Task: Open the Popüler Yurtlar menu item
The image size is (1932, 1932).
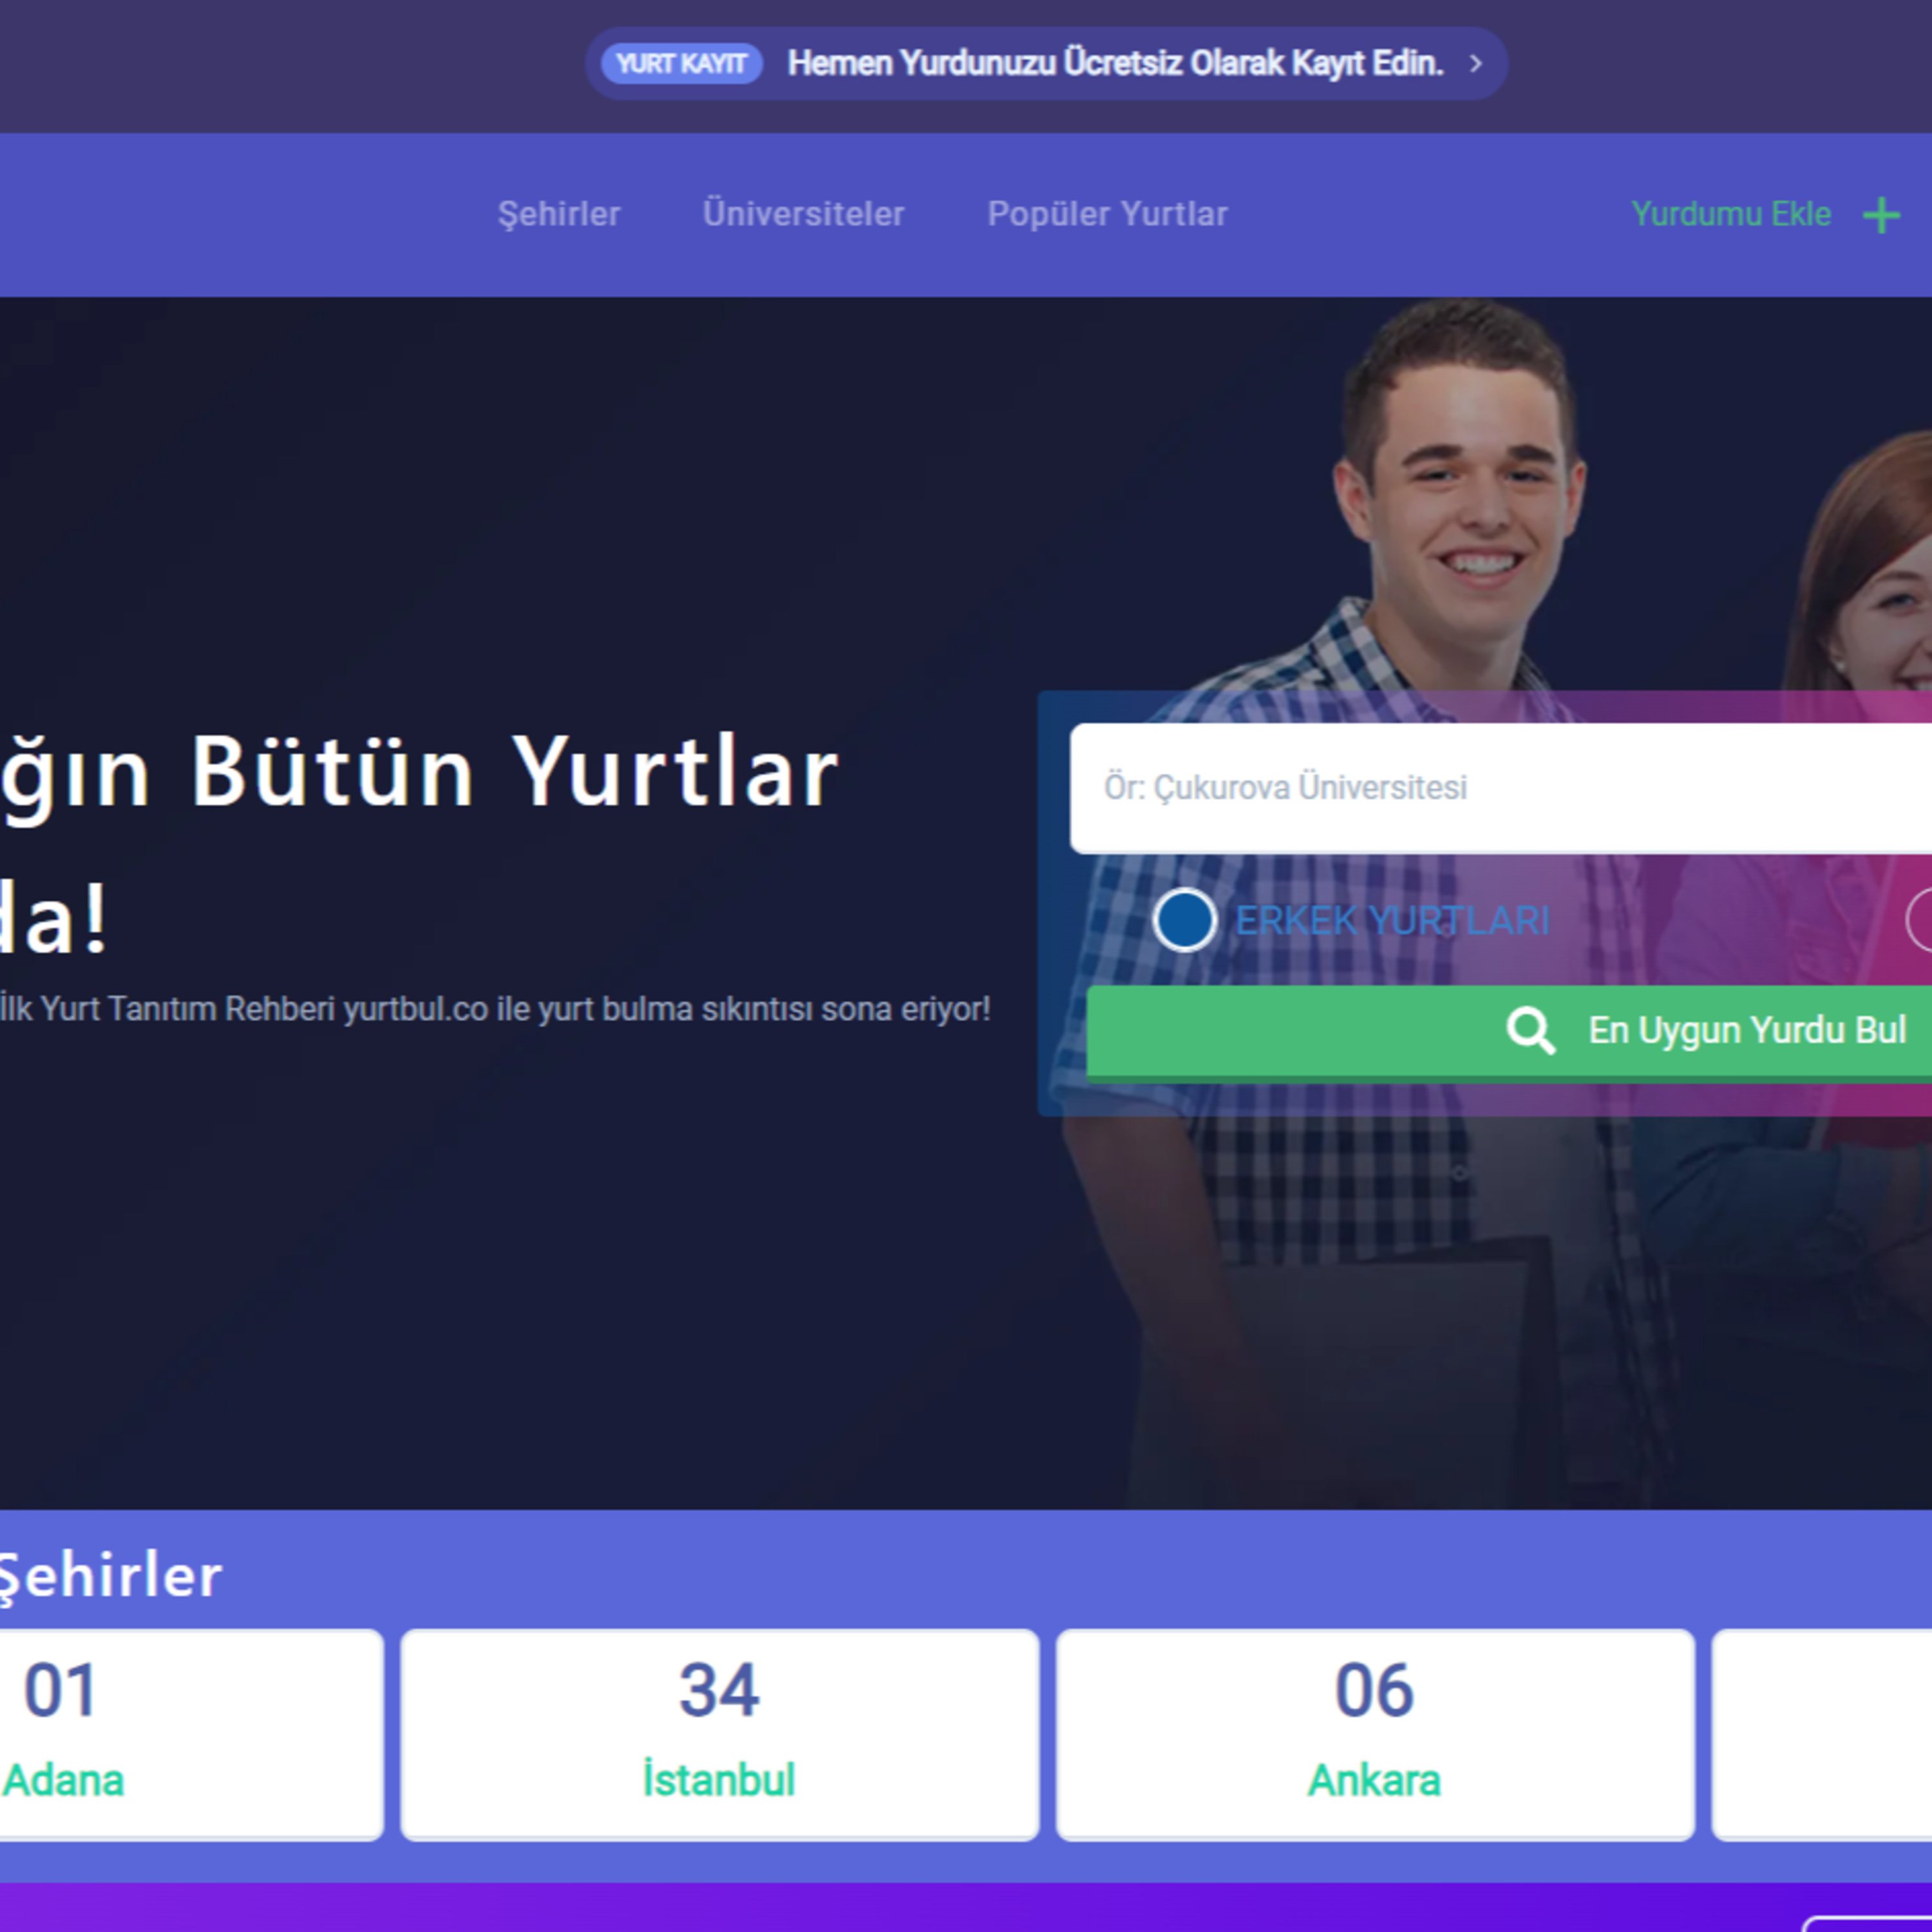Action: pos(1107,214)
